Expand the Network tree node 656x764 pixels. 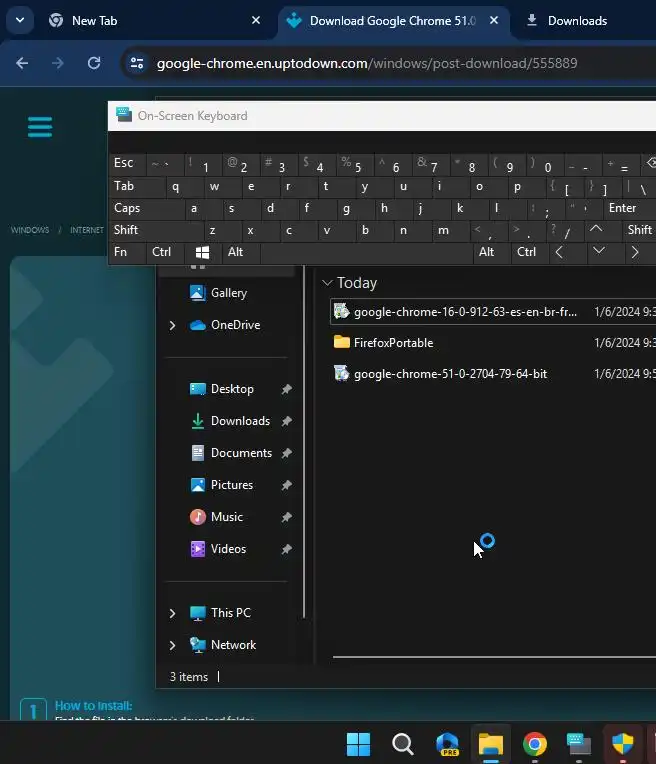coord(173,645)
